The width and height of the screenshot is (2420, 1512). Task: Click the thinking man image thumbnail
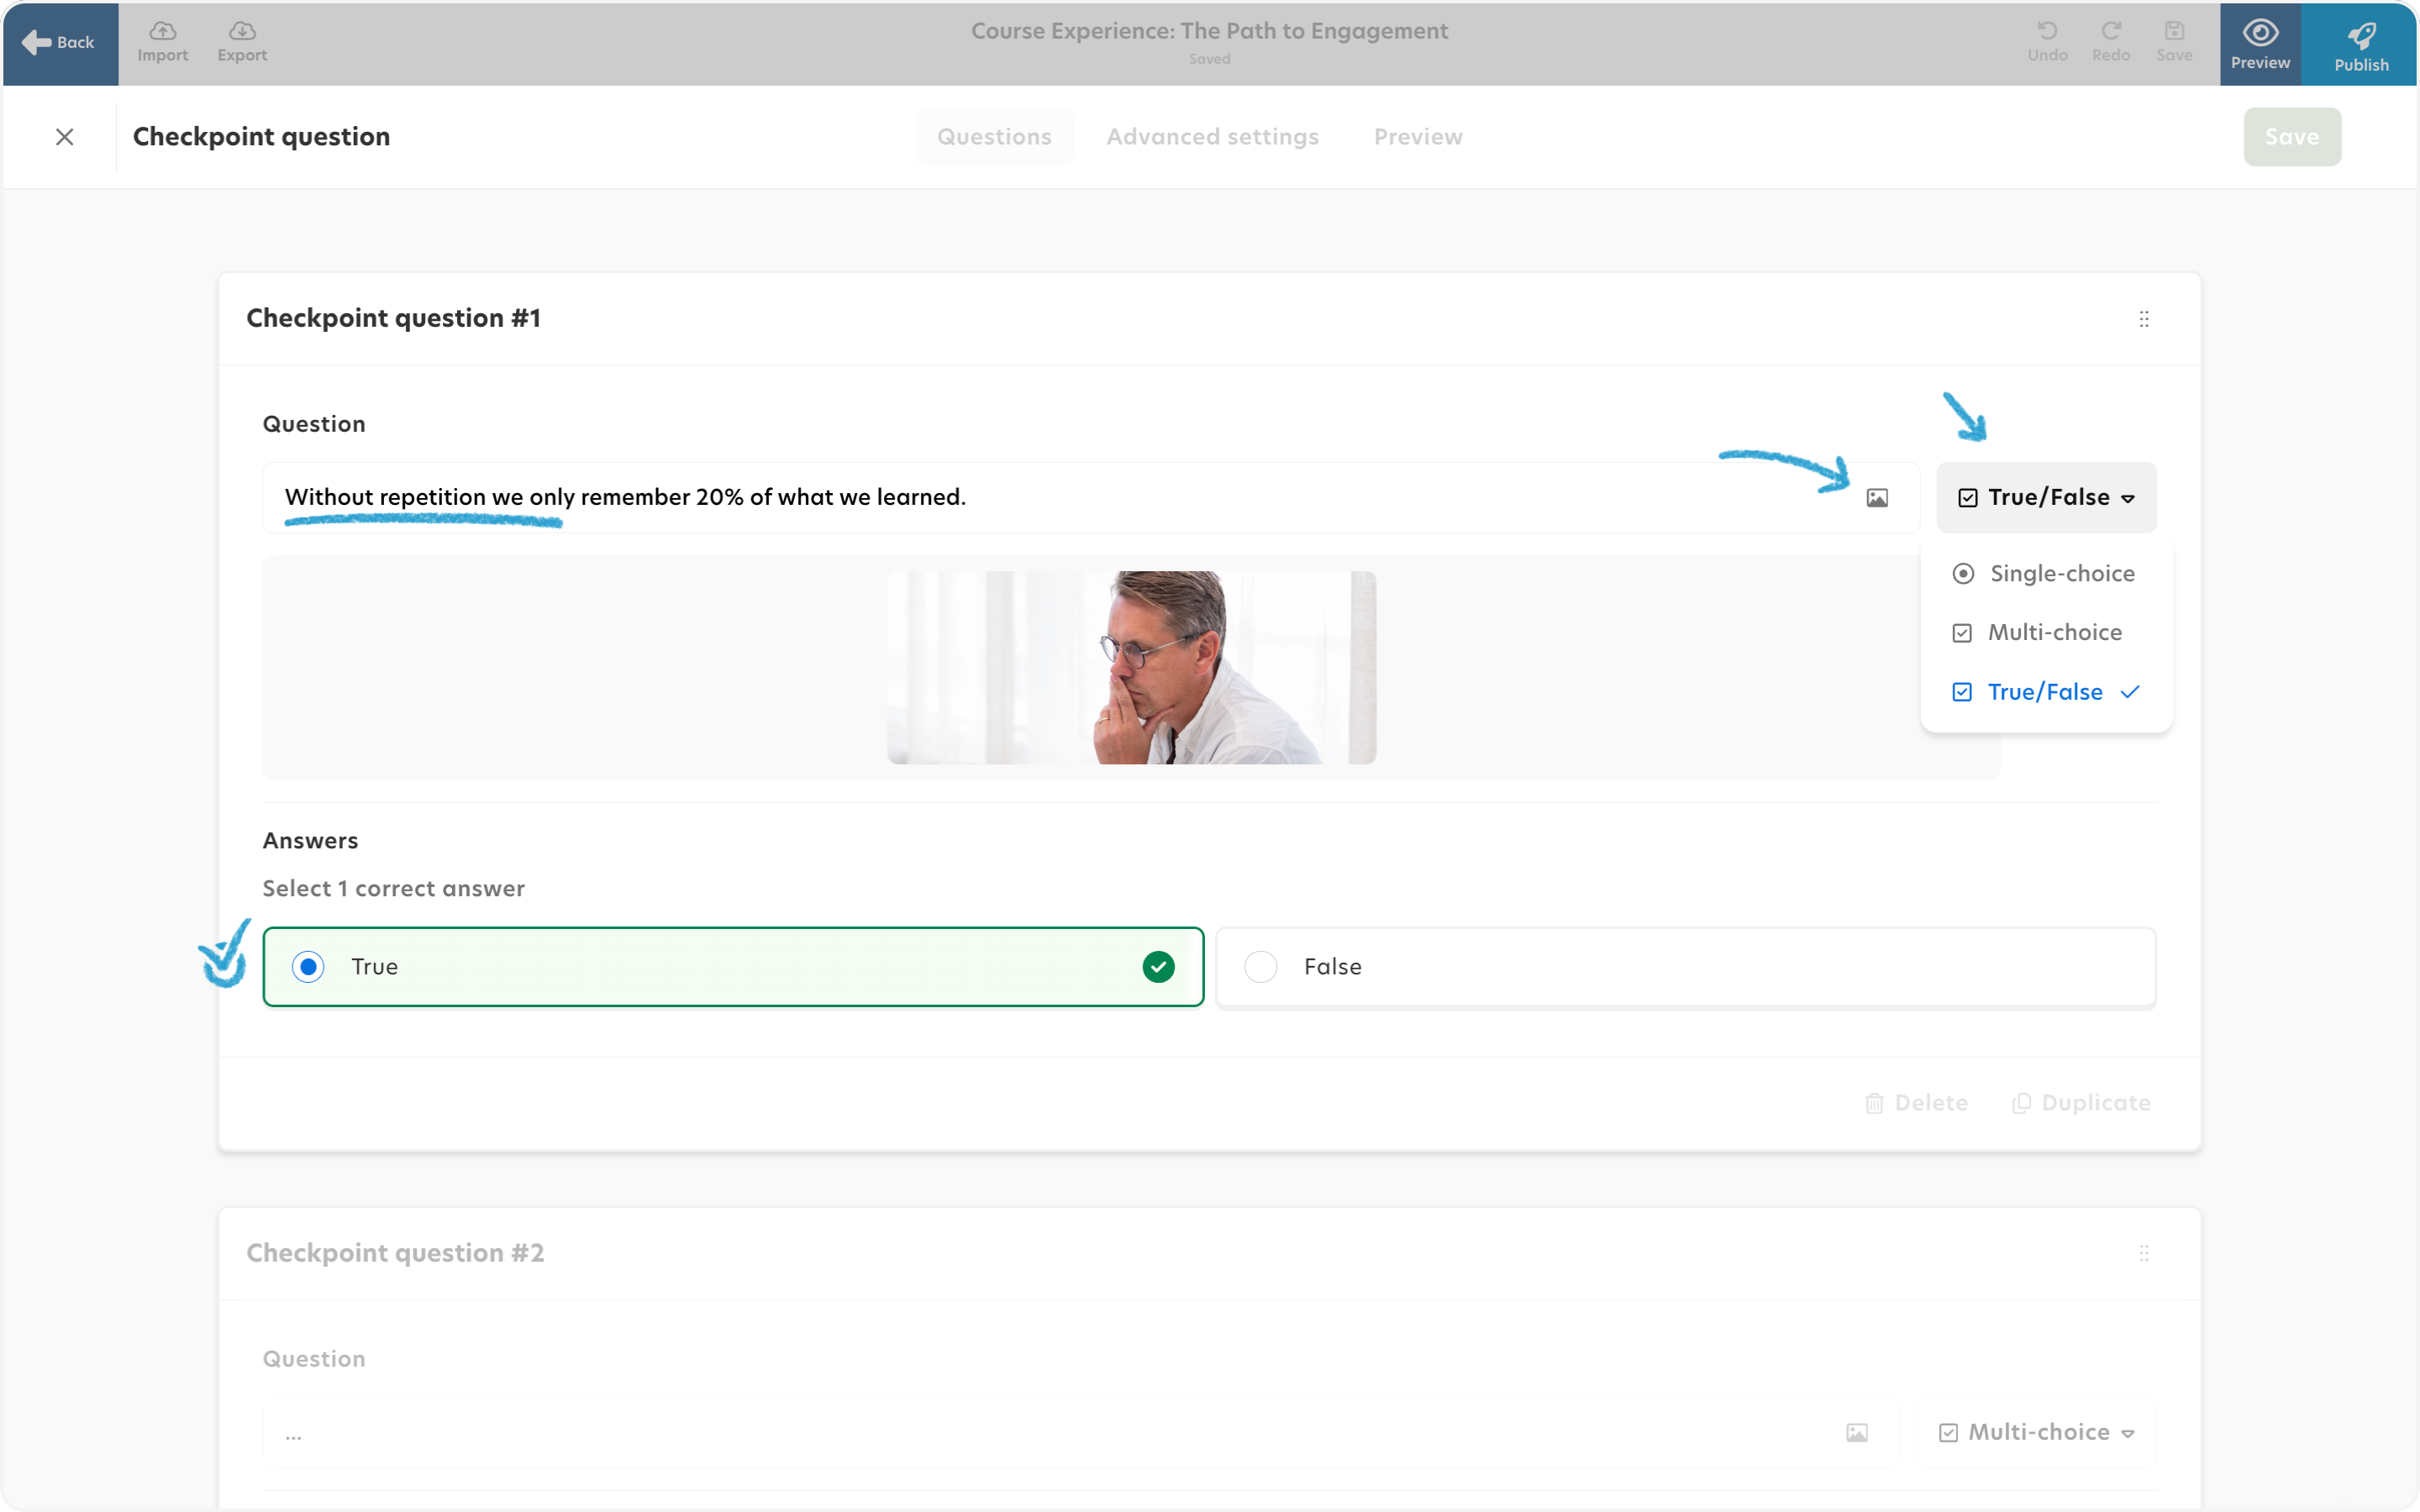tap(1131, 668)
